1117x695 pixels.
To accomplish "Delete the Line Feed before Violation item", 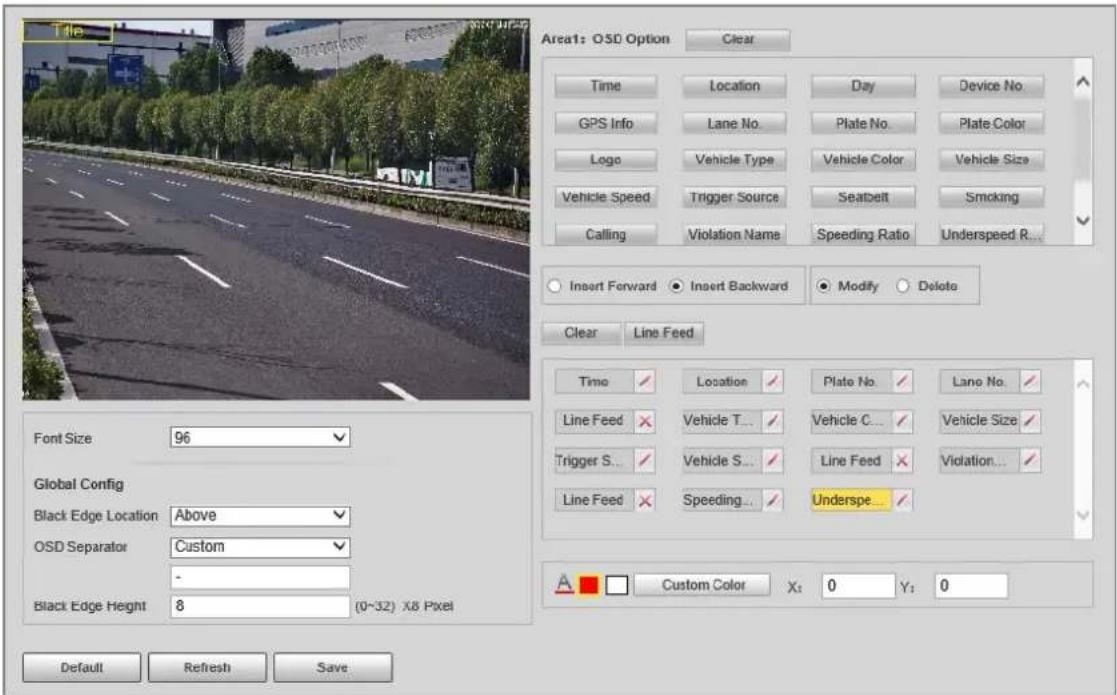I will click(902, 461).
